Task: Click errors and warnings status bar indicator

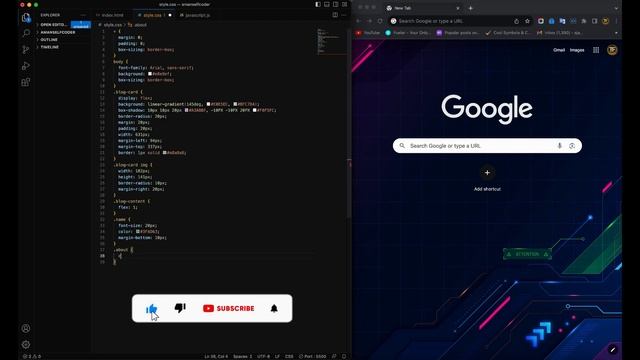Action: pyautogui.click(x=32, y=356)
